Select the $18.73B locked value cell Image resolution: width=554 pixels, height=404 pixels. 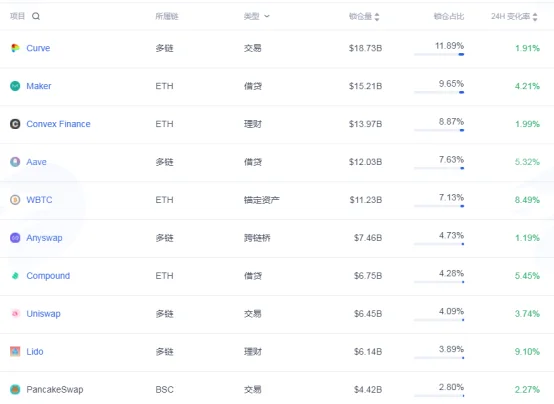pos(365,48)
